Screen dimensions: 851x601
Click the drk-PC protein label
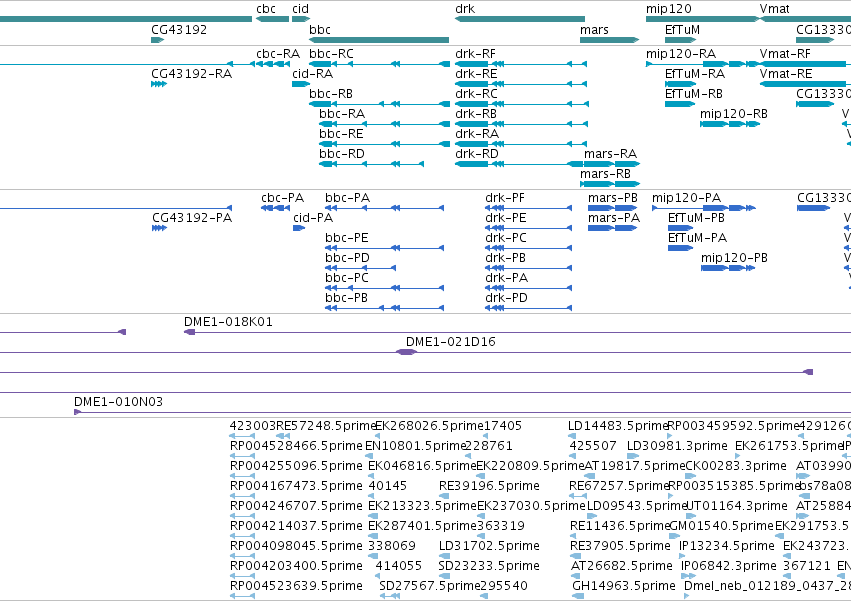[x=506, y=238]
